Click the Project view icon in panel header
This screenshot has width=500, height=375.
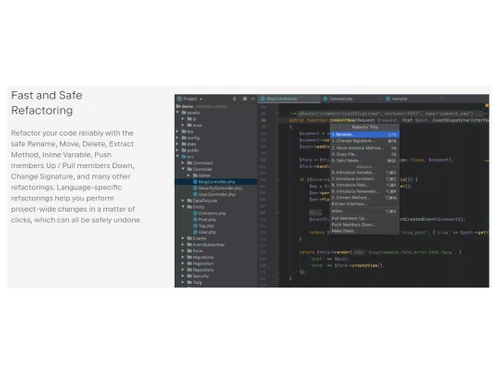click(179, 99)
